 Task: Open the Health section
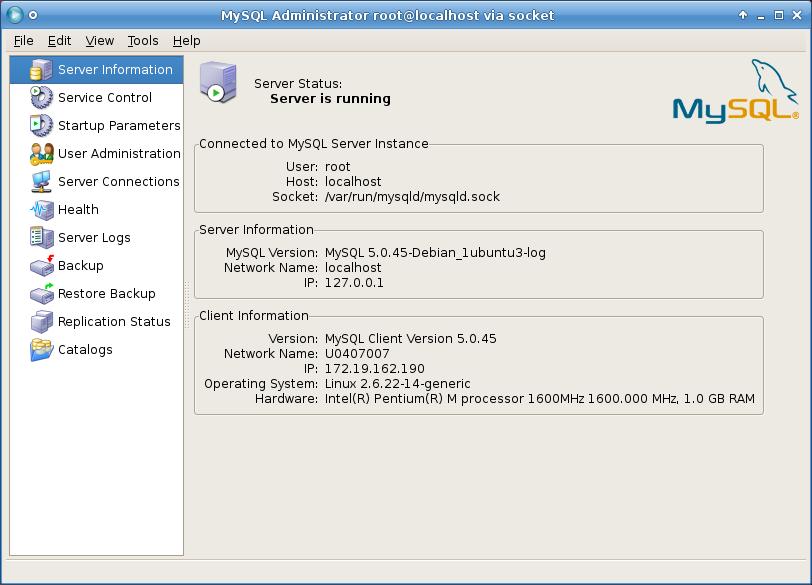[x=96, y=210]
